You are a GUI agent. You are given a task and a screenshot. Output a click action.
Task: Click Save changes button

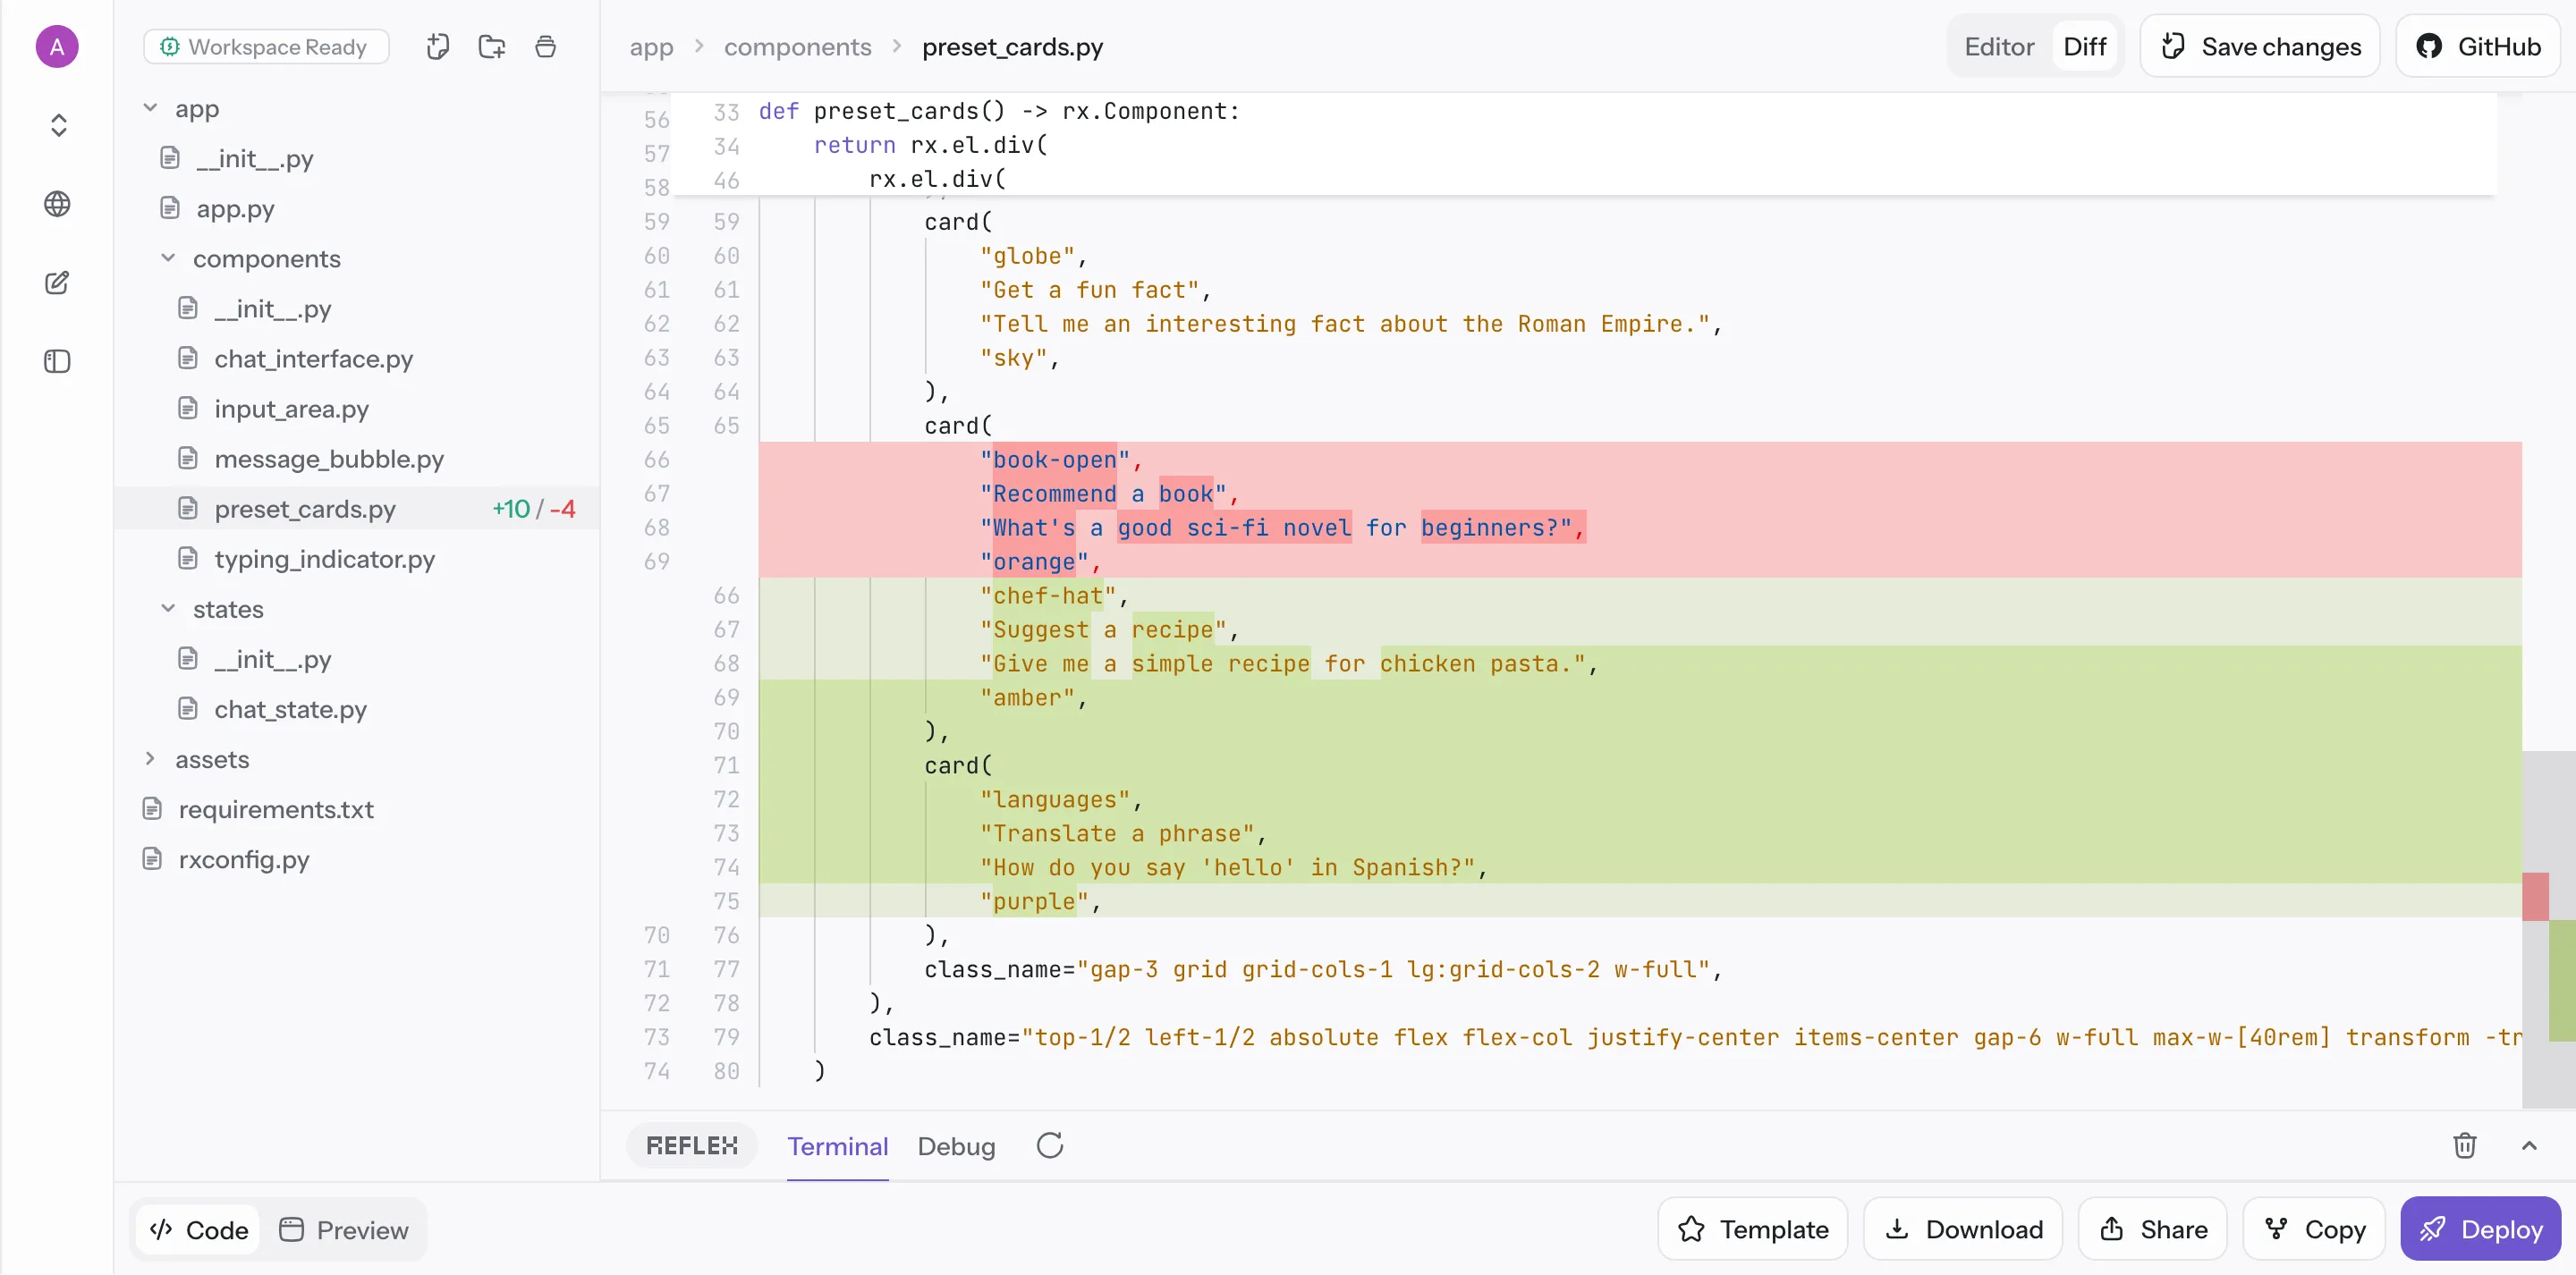[x=2260, y=47]
